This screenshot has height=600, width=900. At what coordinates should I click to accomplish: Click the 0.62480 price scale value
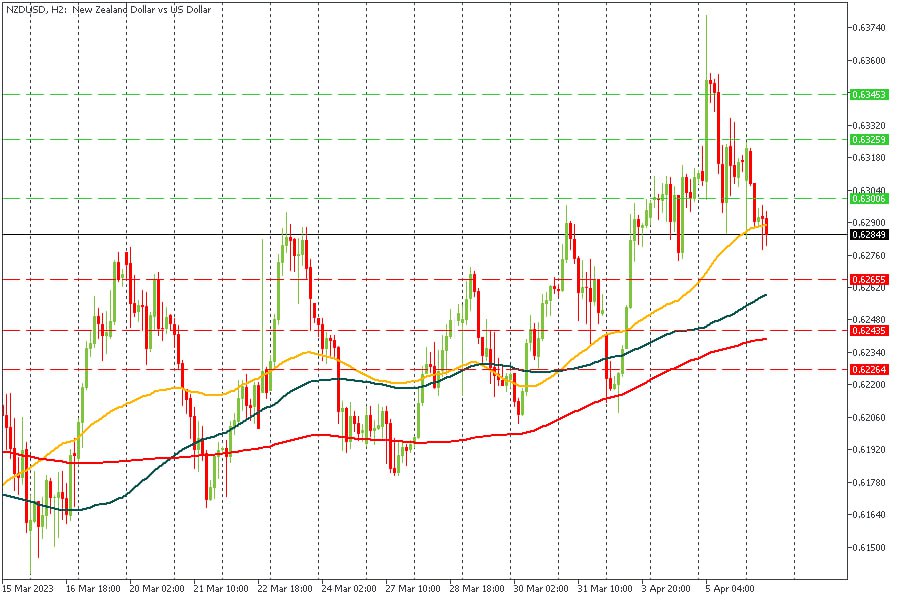click(868, 320)
